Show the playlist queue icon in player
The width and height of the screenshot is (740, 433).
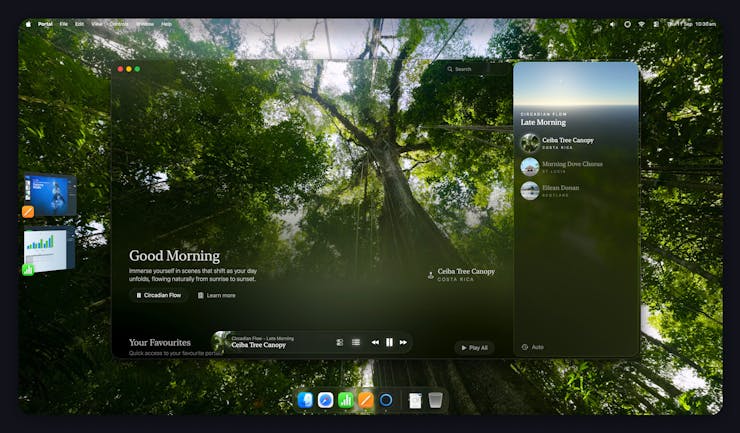pyautogui.click(x=356, y=342)
